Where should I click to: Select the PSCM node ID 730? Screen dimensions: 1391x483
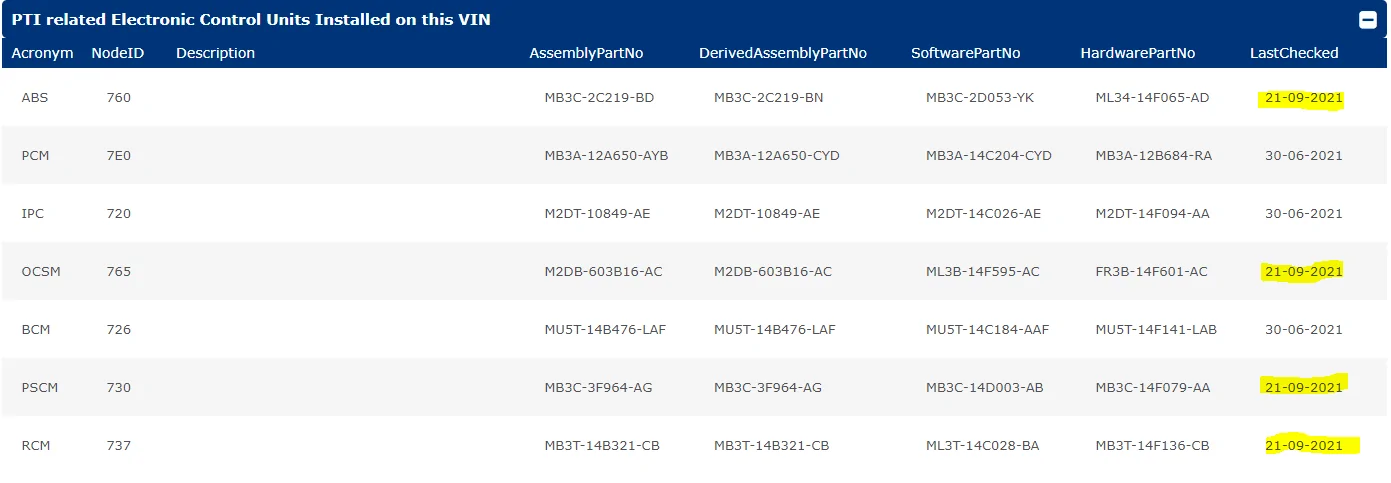119,388
